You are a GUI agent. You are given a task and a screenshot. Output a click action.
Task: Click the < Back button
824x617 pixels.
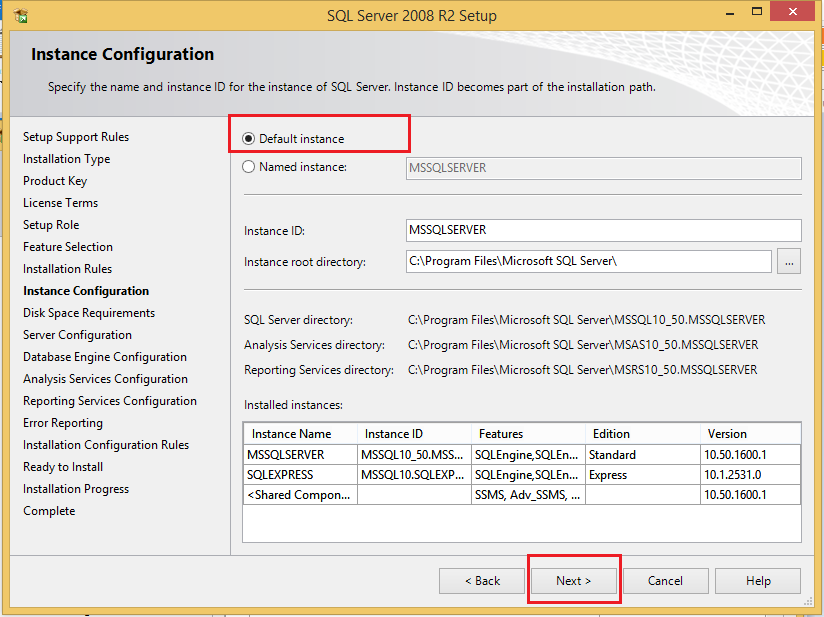point(481,580)
